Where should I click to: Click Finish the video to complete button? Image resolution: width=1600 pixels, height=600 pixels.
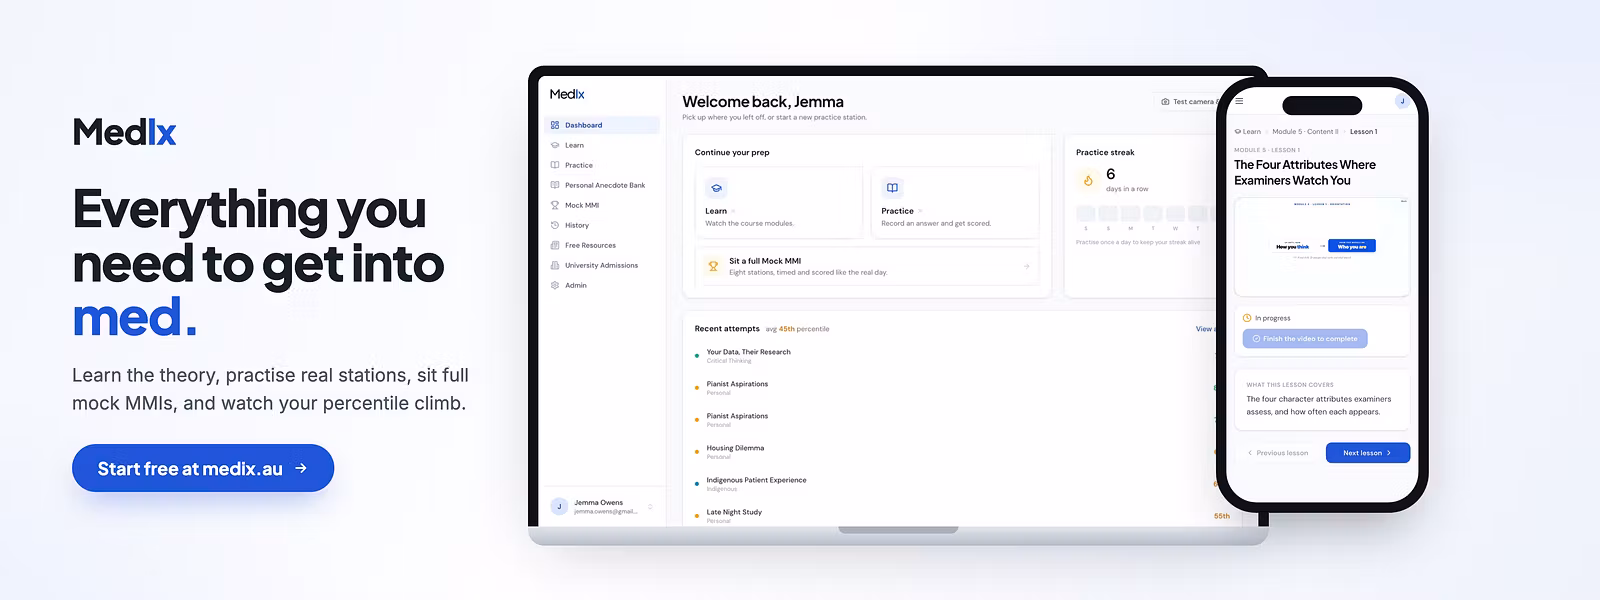pos(1305,339)
